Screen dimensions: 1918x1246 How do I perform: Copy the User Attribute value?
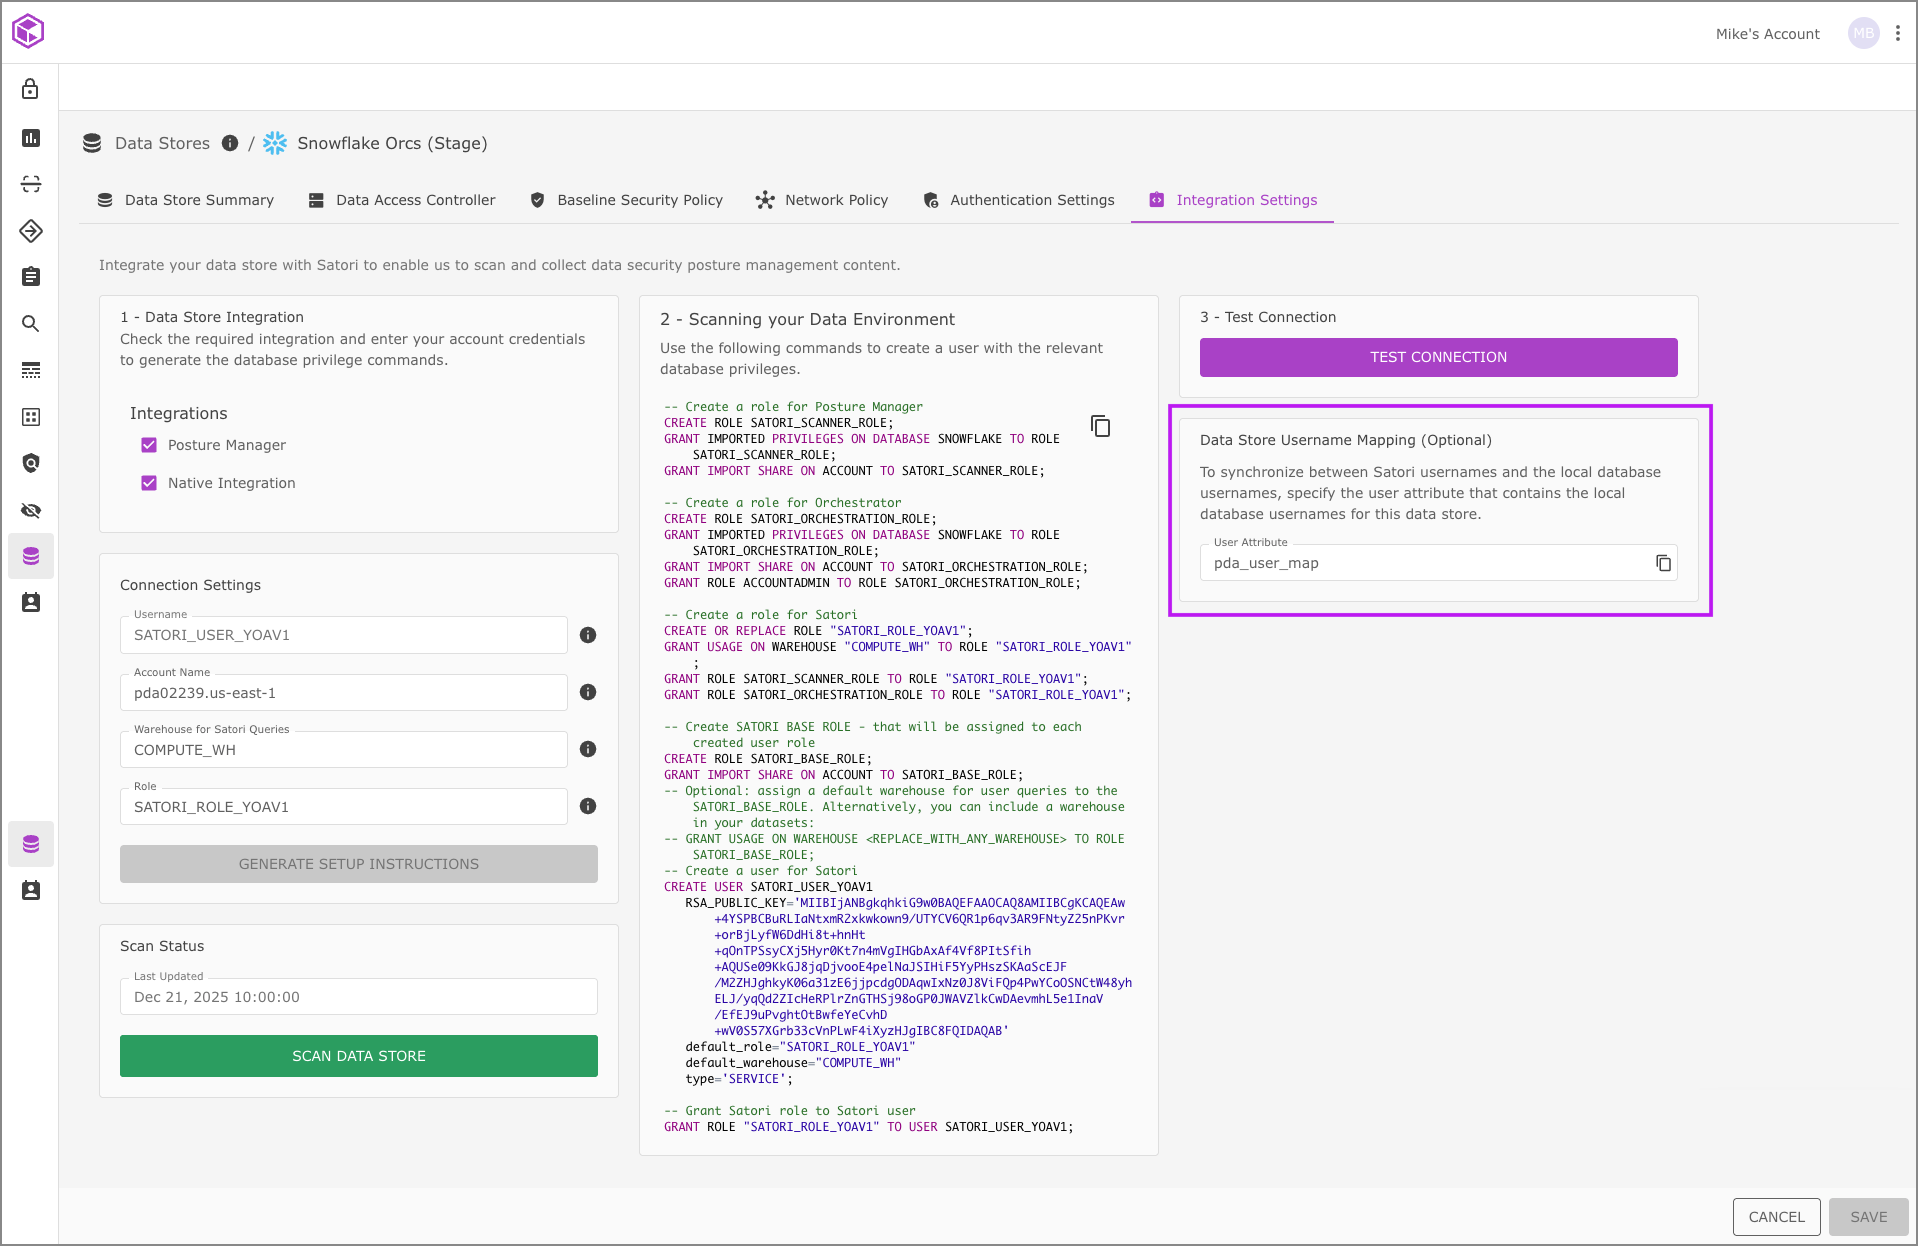1663,563
